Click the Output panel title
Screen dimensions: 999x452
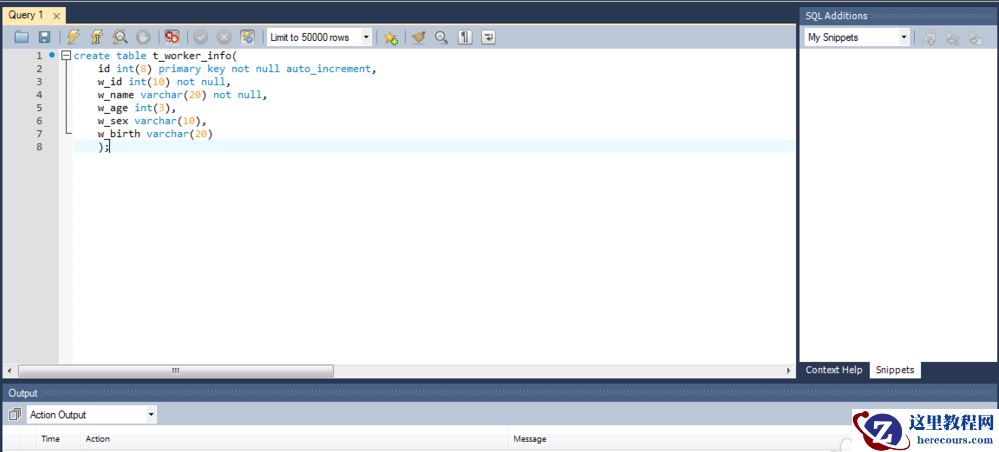coord(23,393)
